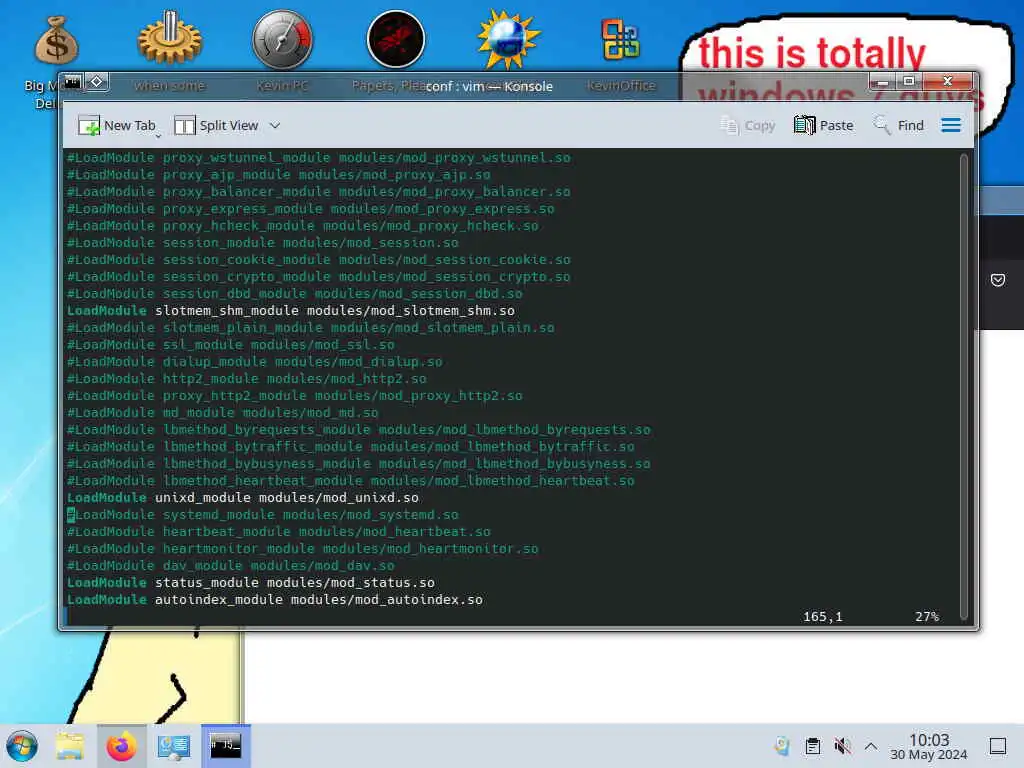This screenshot has width=1024, height=768.
Task: Minimize the Konsole window
Action: 882,82
